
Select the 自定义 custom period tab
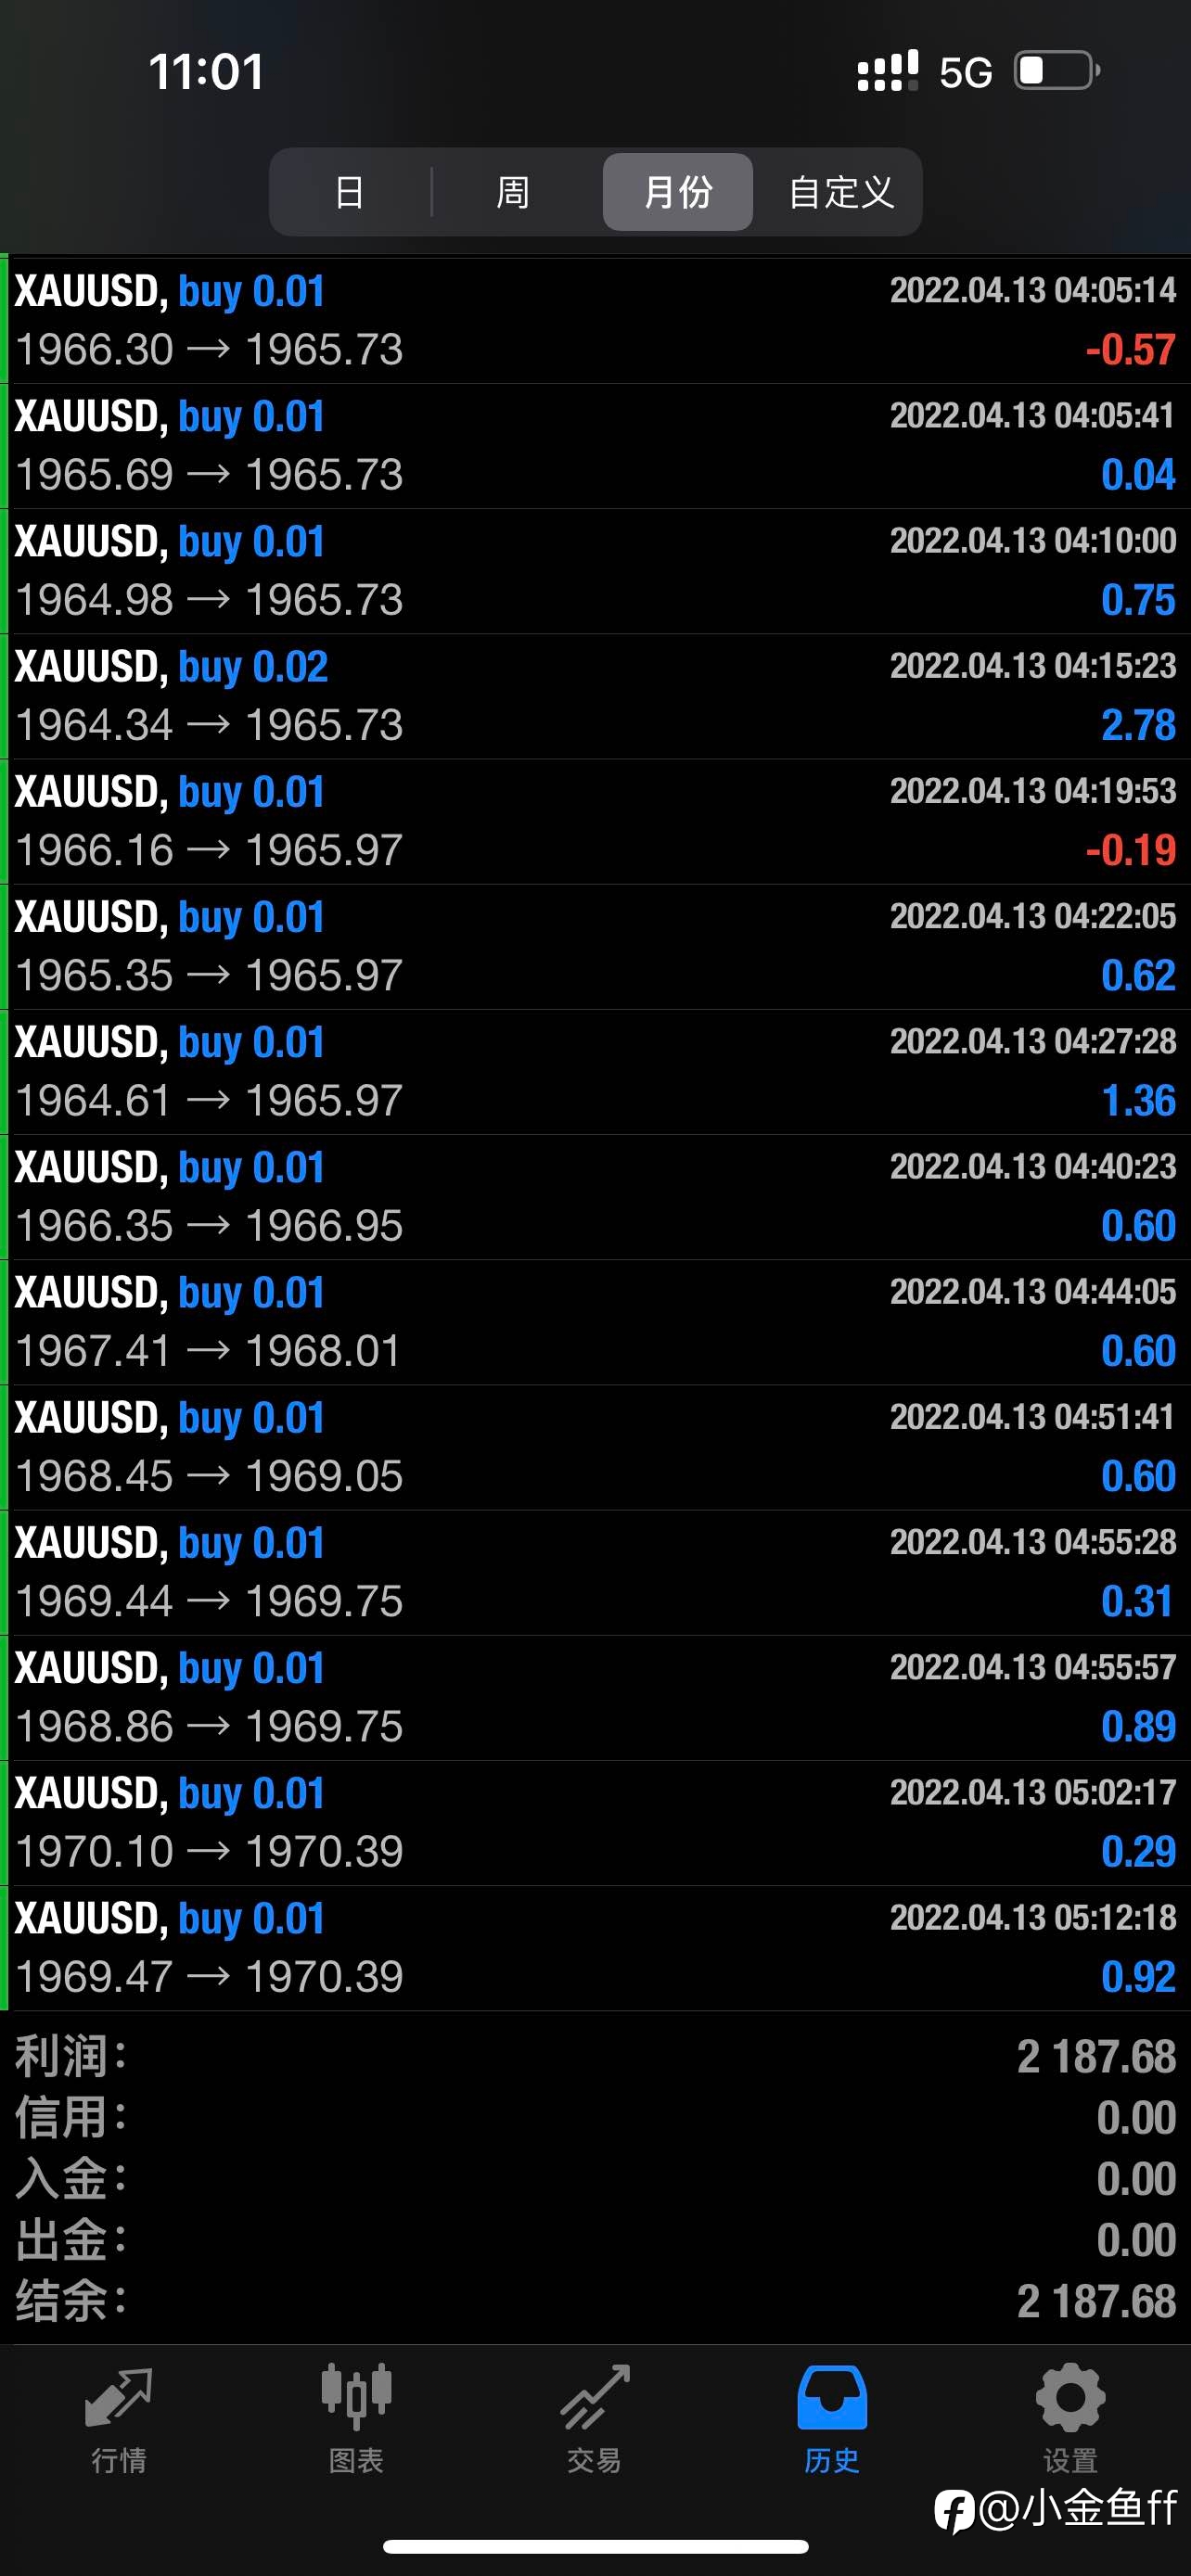841,192
